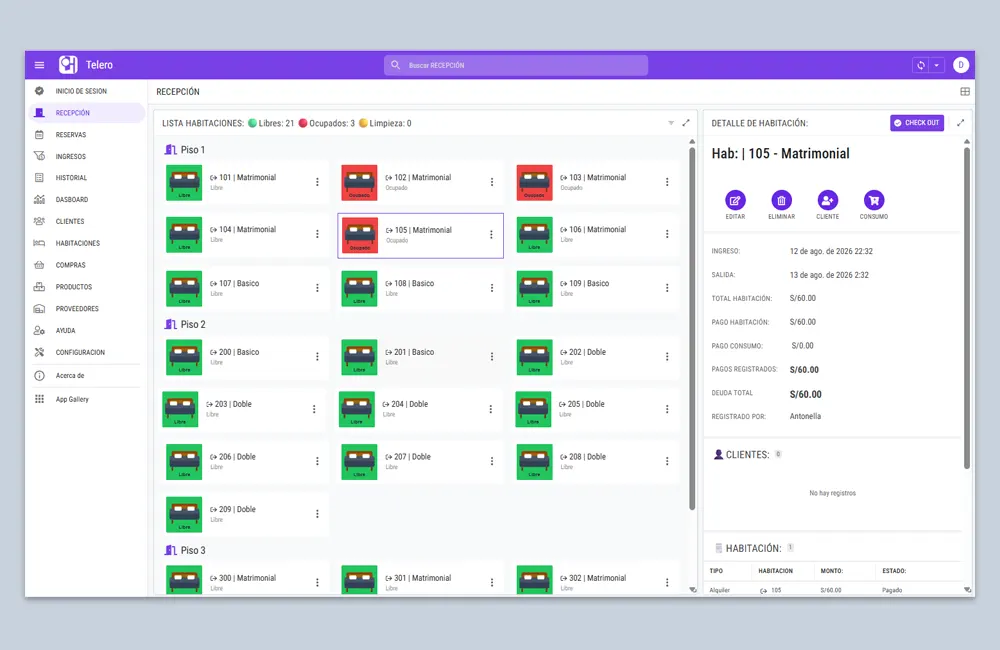Select room 101 bed thumbnail
The height and width of the screenshot is (650, 1000).
(184, 182)
